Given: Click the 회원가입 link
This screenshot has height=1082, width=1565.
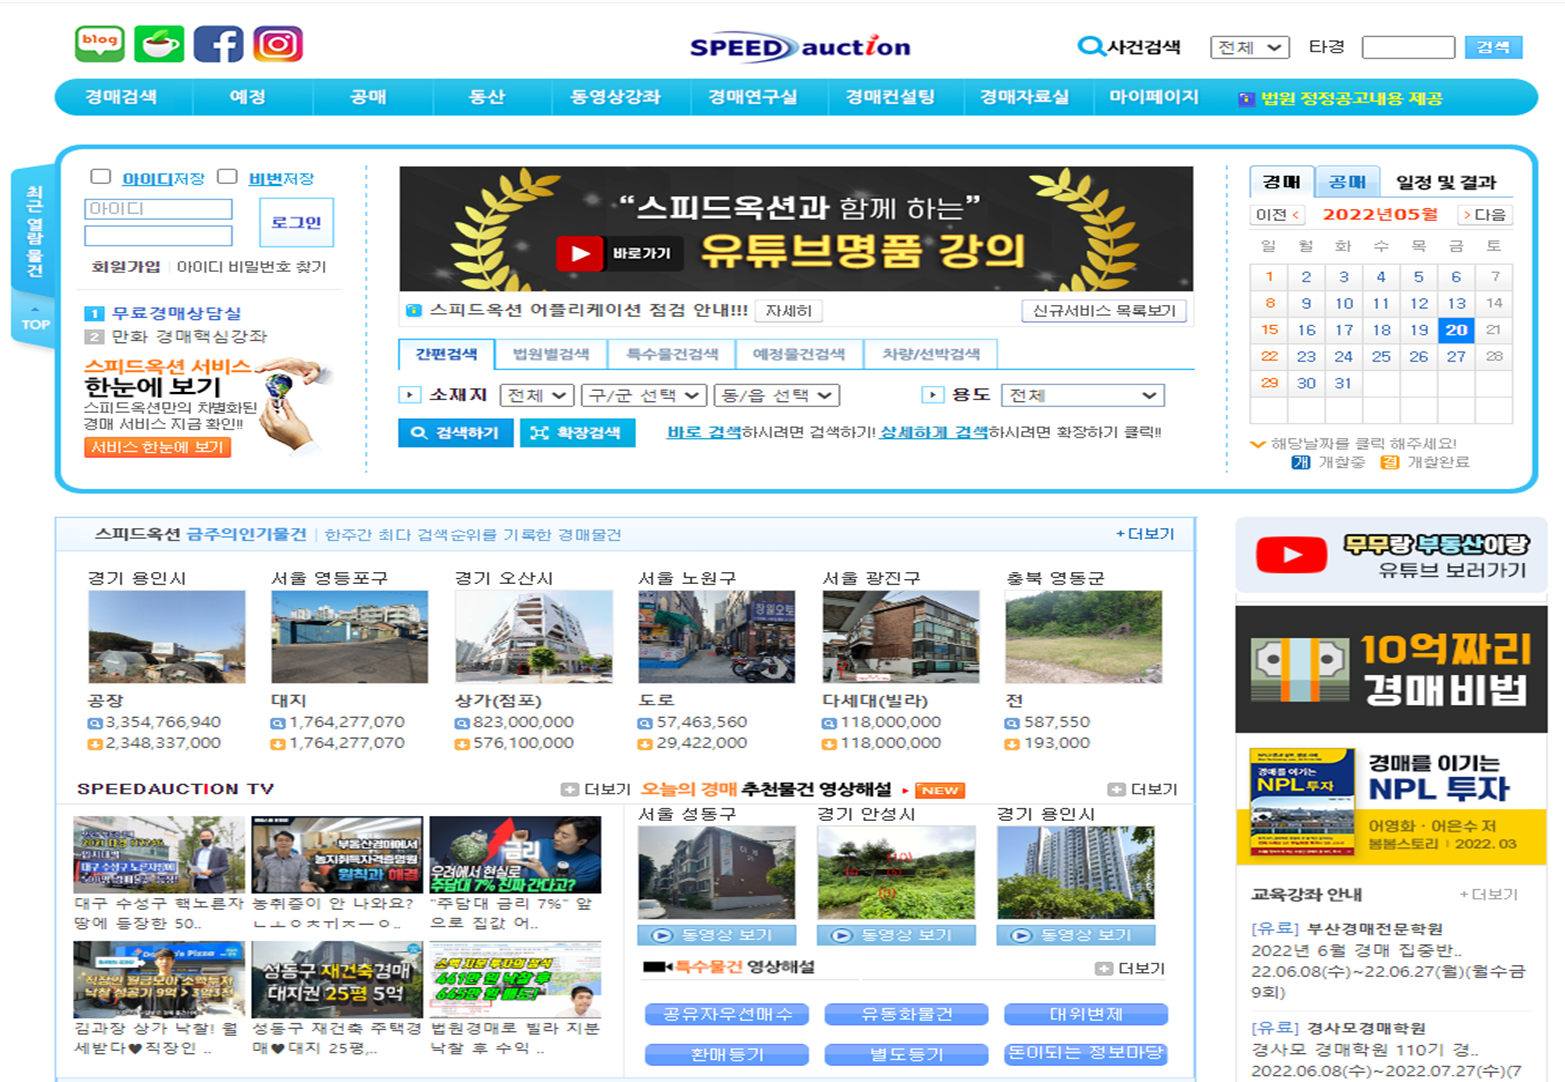Looking at the screenshot, I should coord(126,267).
